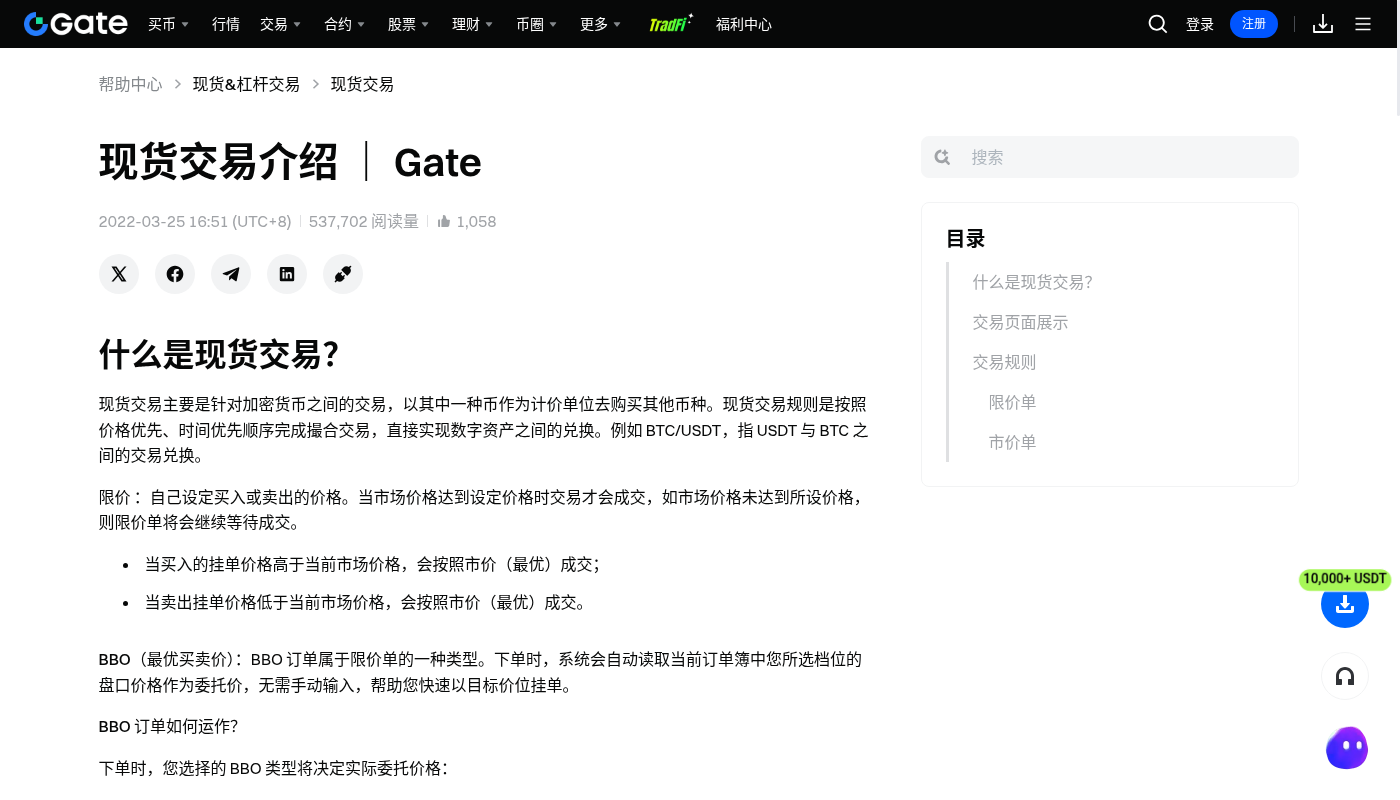Expand the 币圈 dropdown menu
The height and width of the screenshot is (800, 1400).
(x=537, y=24)
